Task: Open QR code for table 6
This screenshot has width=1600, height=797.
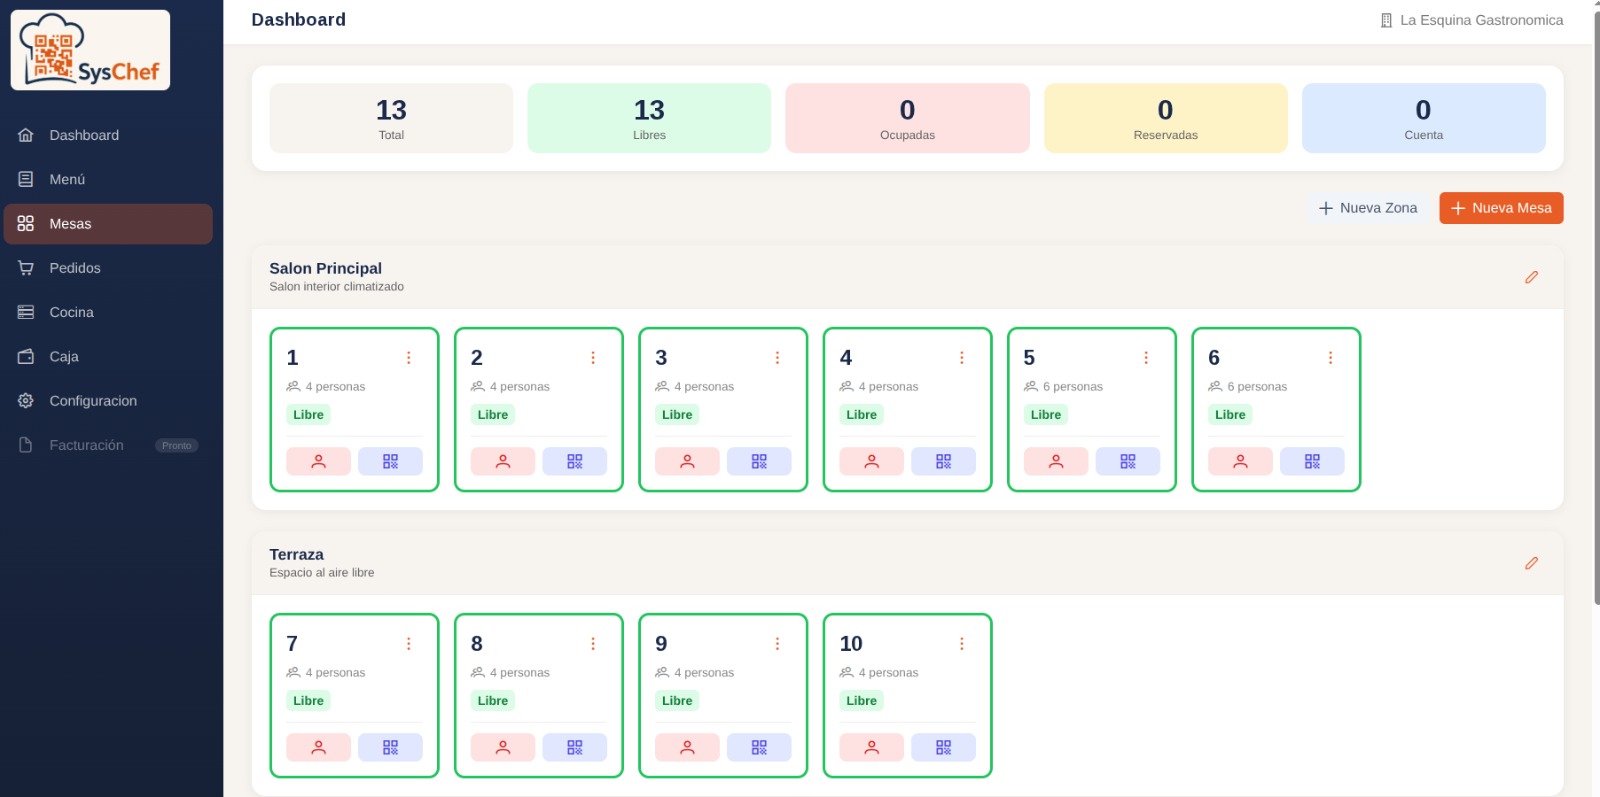Action: click(x=1312, y=461)
